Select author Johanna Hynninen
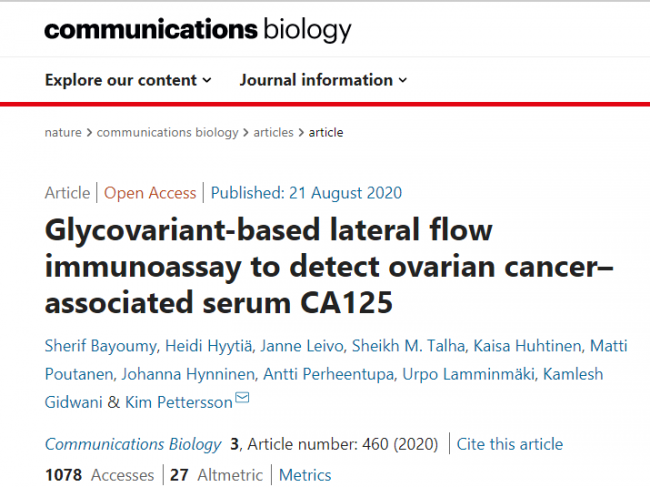 pyautogui.click(x=188, y=374)
